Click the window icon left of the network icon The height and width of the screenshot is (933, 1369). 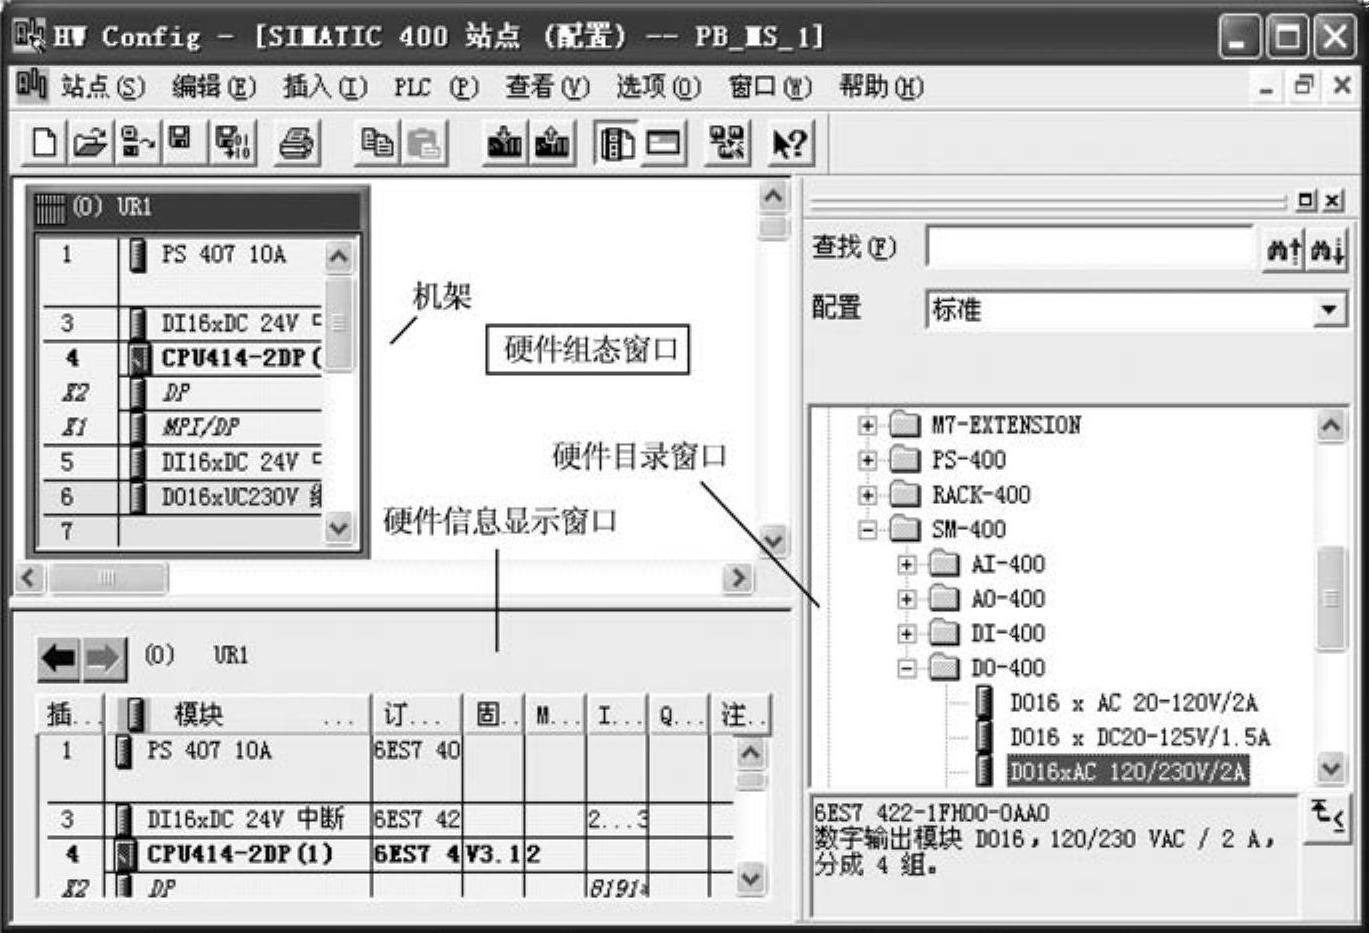[663, 144]
